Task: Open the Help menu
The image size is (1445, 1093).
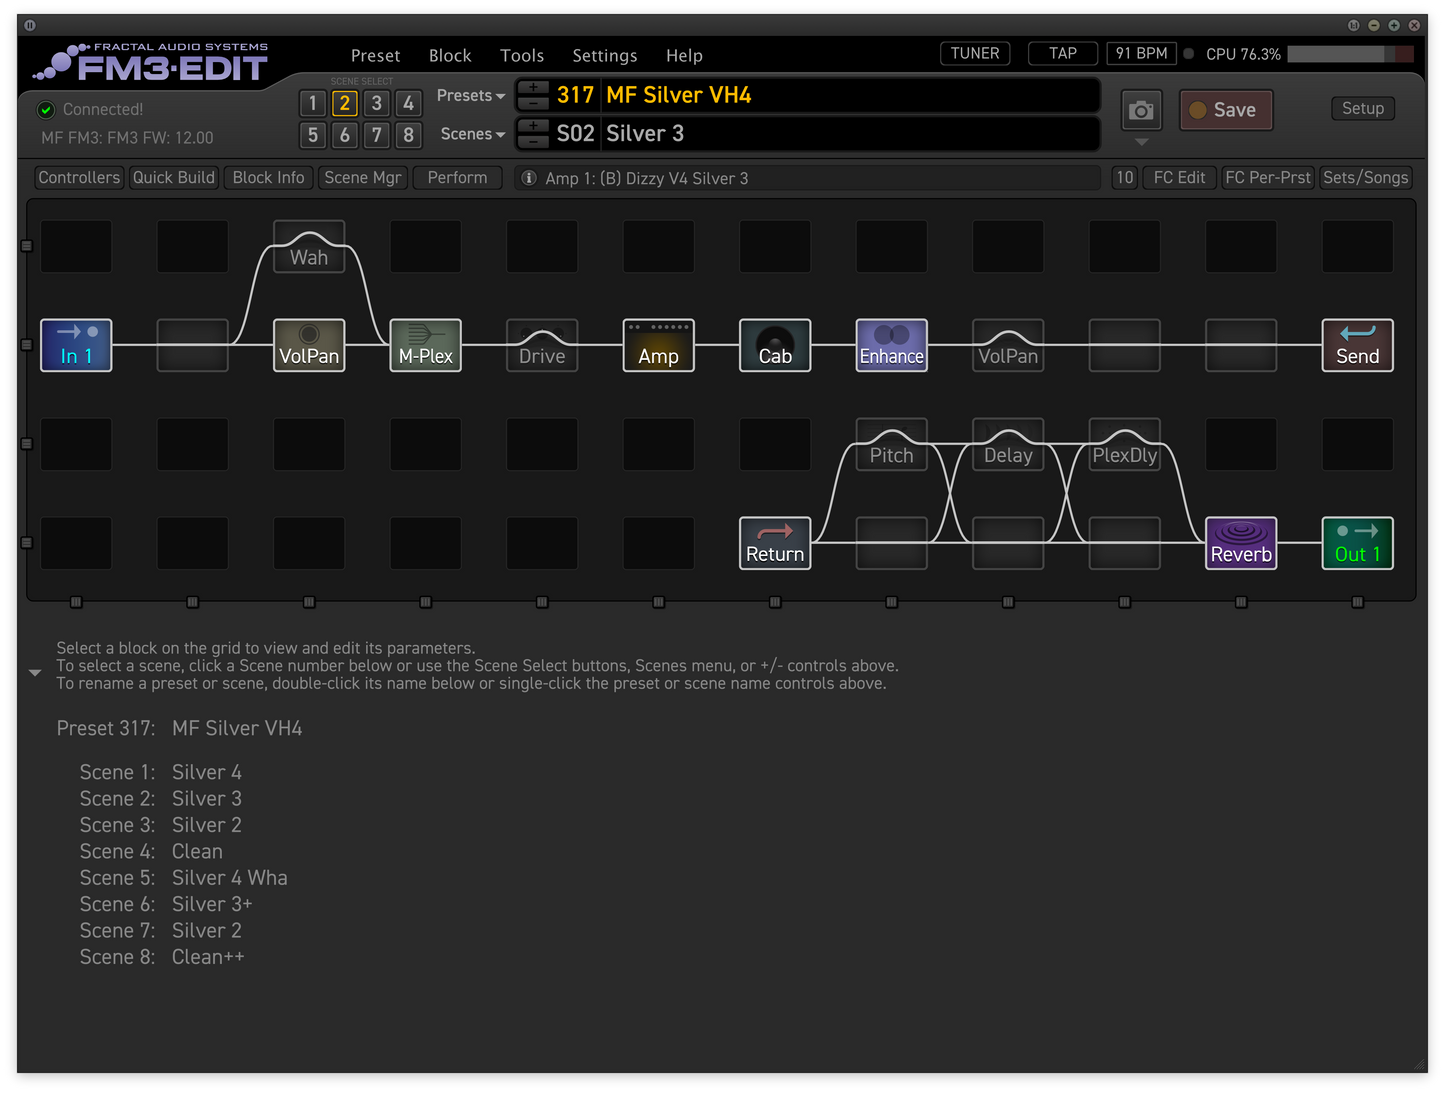Action: click(x=684, y=56)
